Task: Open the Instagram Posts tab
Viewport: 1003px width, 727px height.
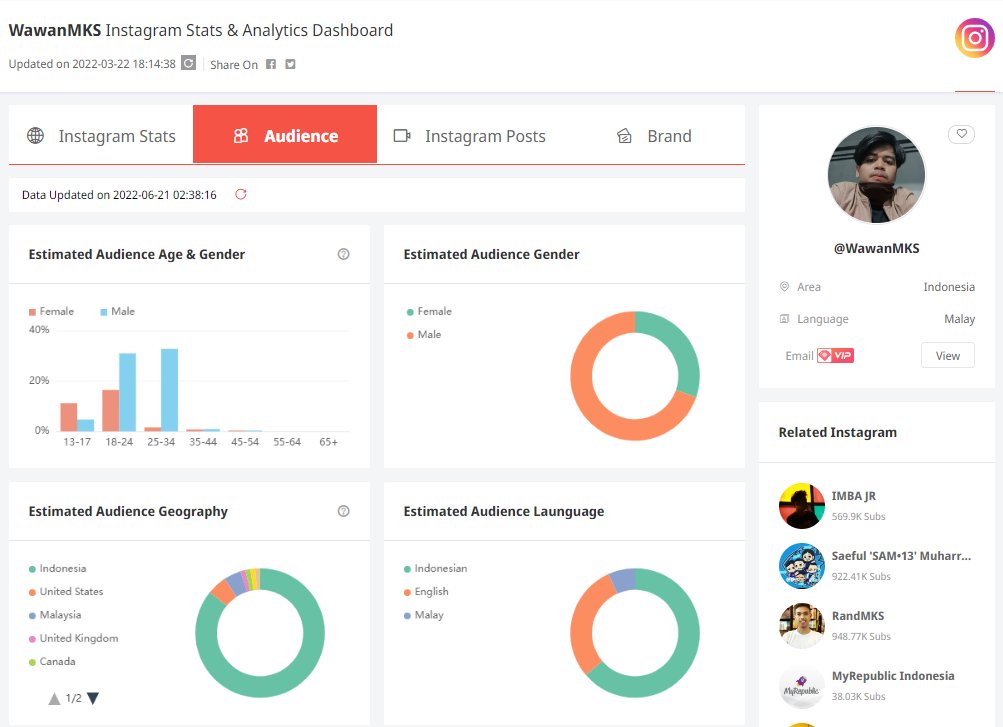Action: tap(469, 134)
